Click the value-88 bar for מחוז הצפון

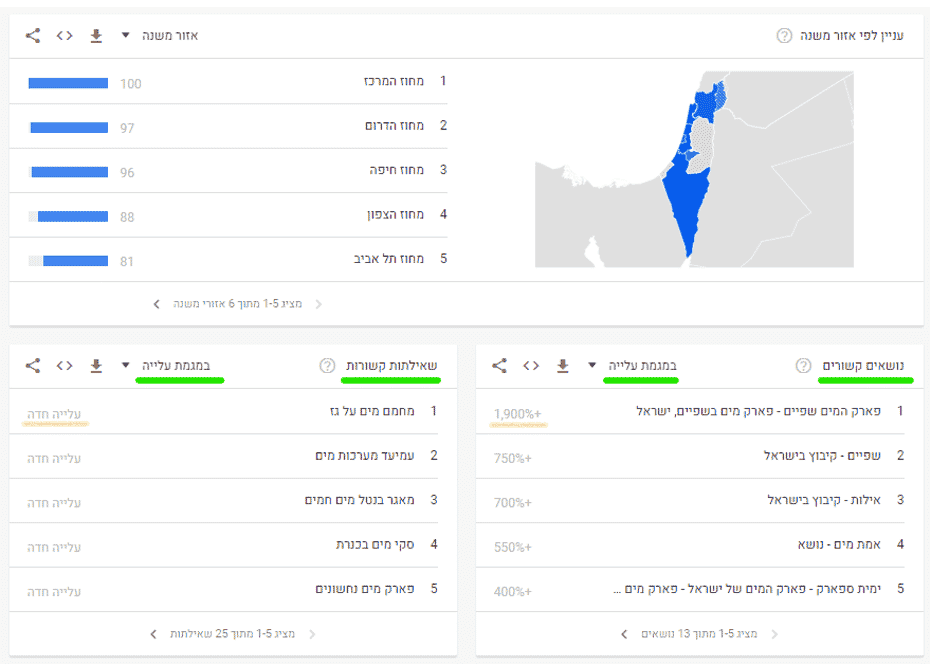68,216
